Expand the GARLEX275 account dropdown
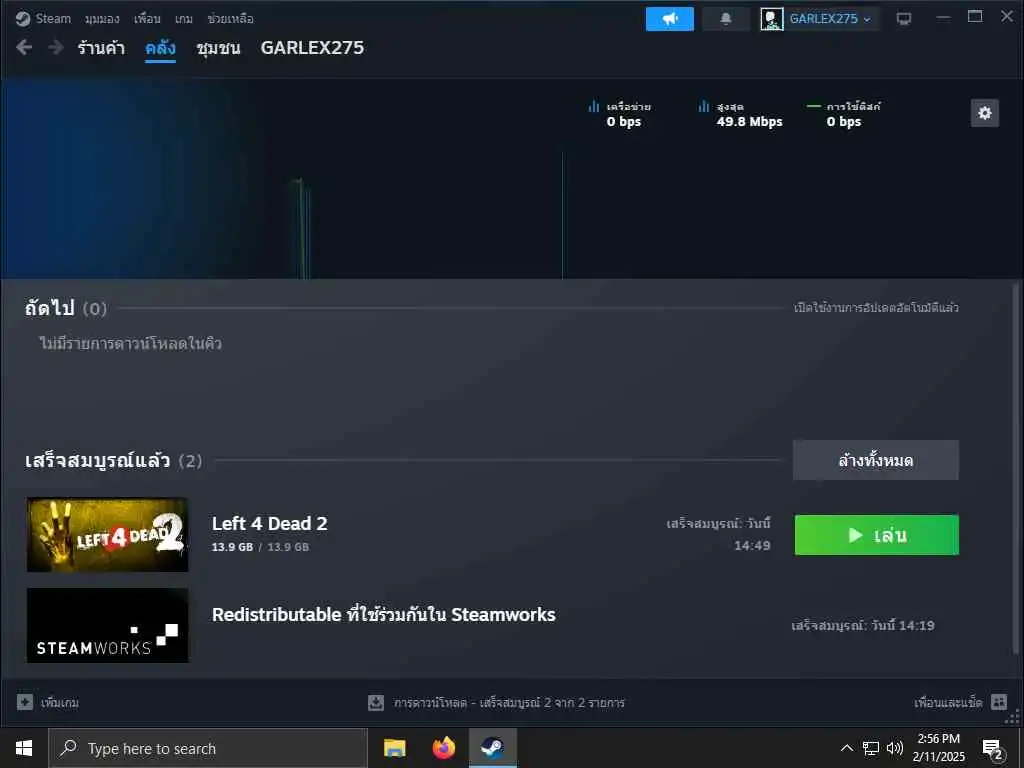1024x768 pixels. pos(830,19)
